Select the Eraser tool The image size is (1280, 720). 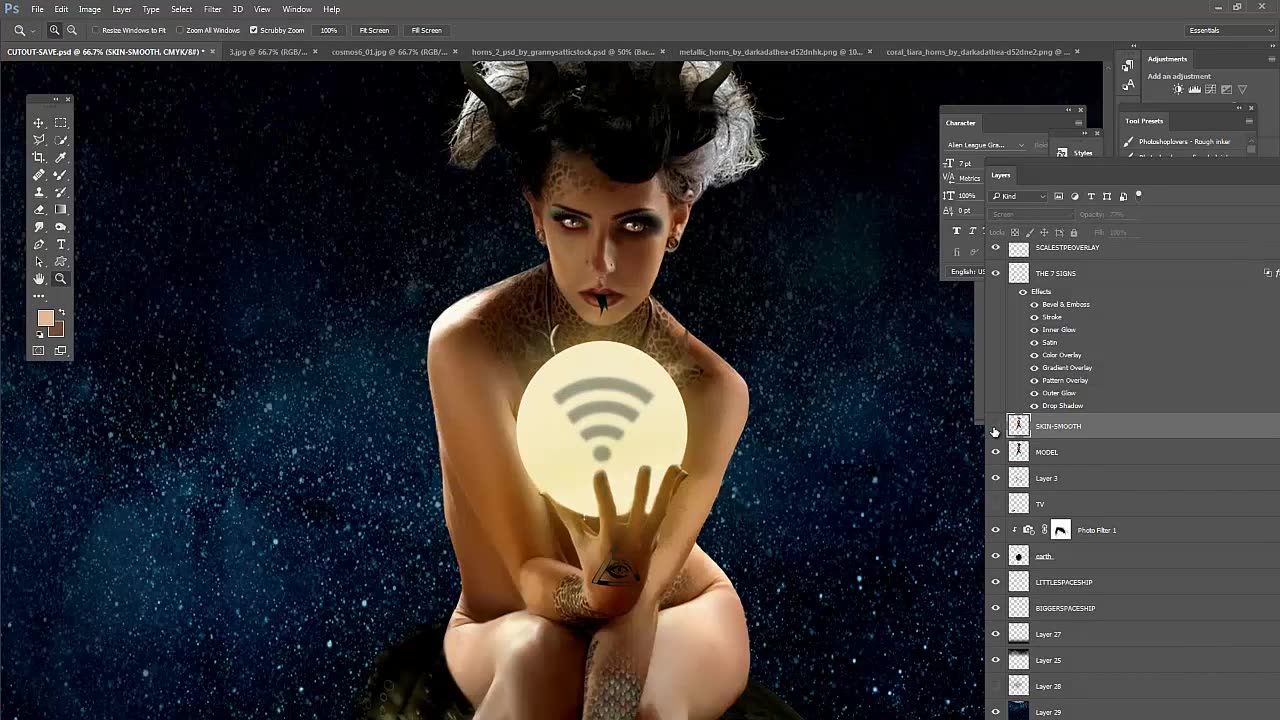tap(39, 210)
